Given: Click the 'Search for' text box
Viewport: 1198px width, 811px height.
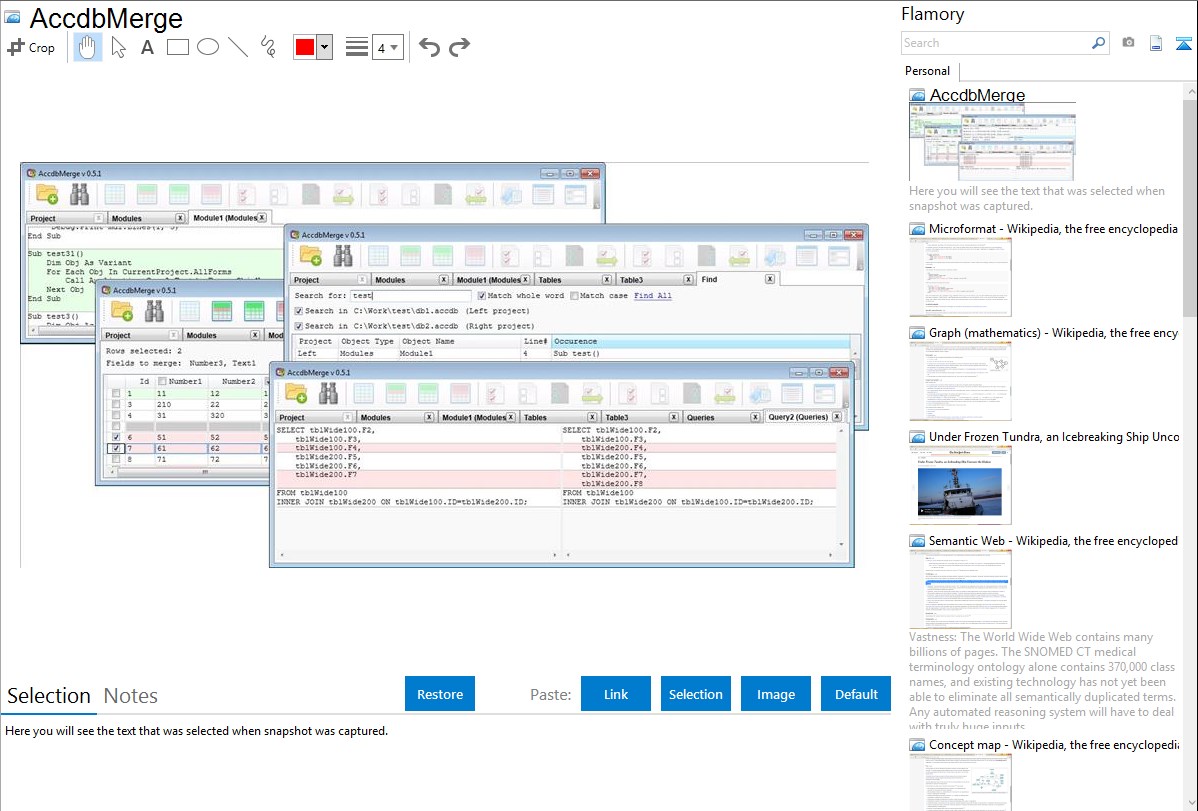Looking at the screenshot, I should pos(411,296).
